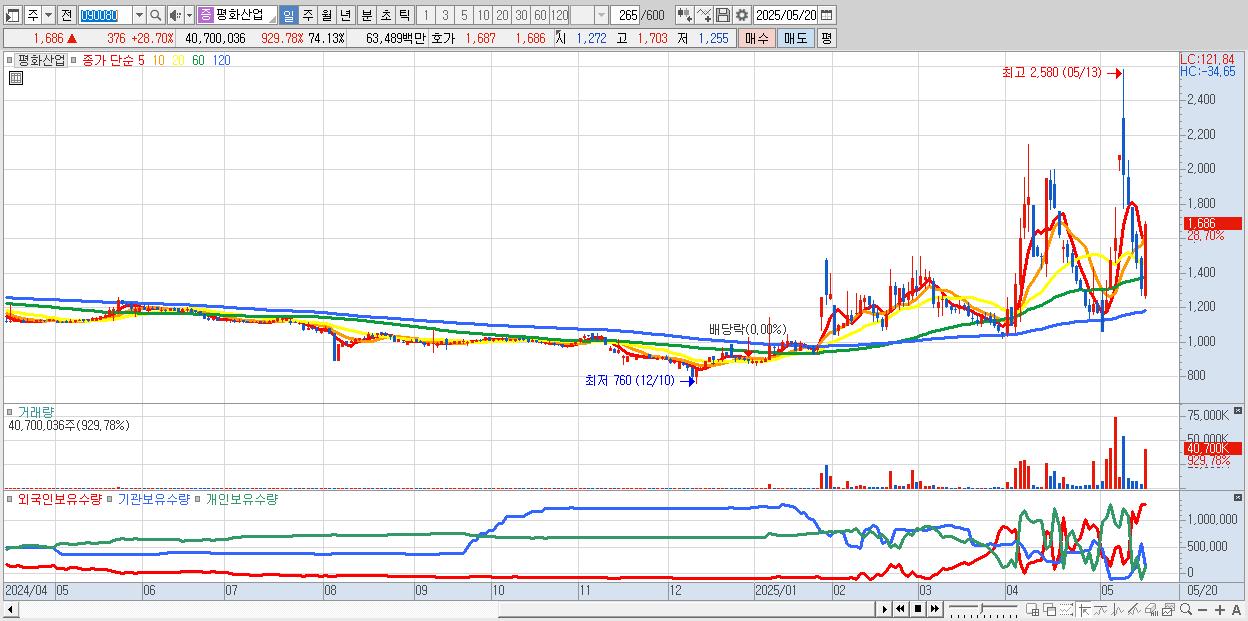Click the zigzag trend line icon
This screenshot has height=621, width=1248.
[1100, 609]
